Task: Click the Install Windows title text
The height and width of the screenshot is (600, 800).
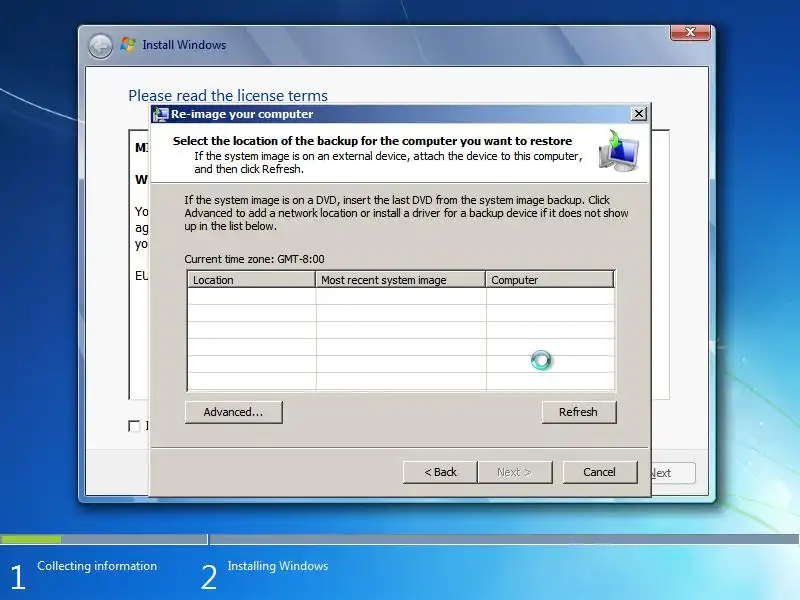Action: click(x=184, y=45)
